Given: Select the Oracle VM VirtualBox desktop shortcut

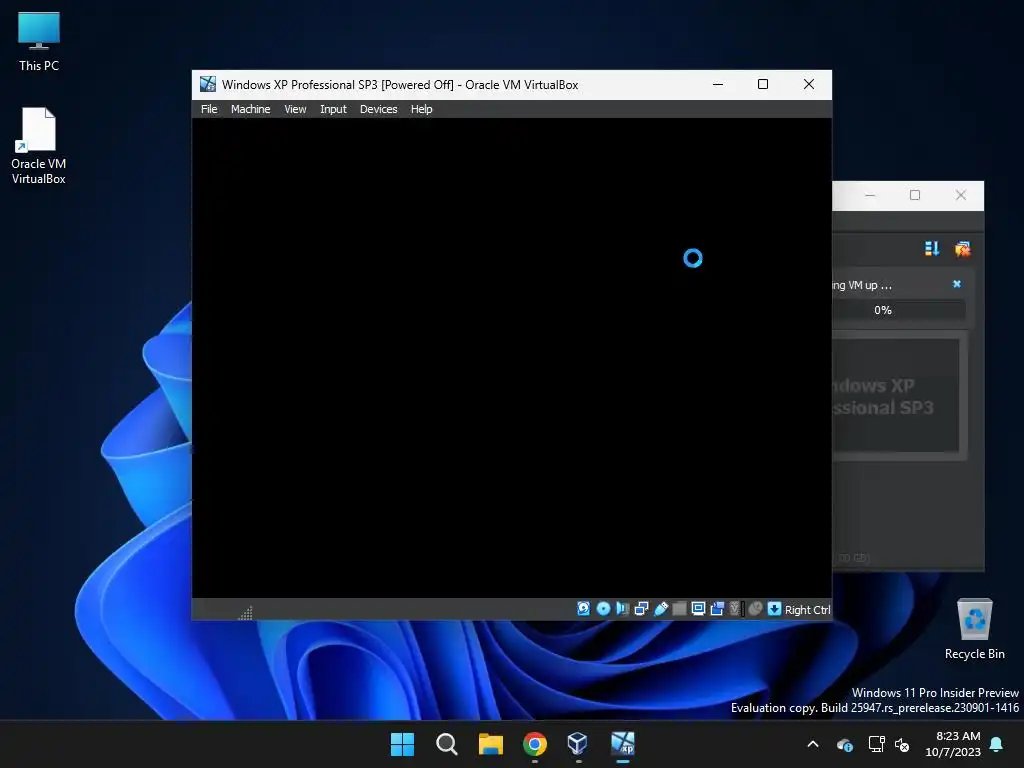Looking at the screenshot, I should [x=39, y=146].
